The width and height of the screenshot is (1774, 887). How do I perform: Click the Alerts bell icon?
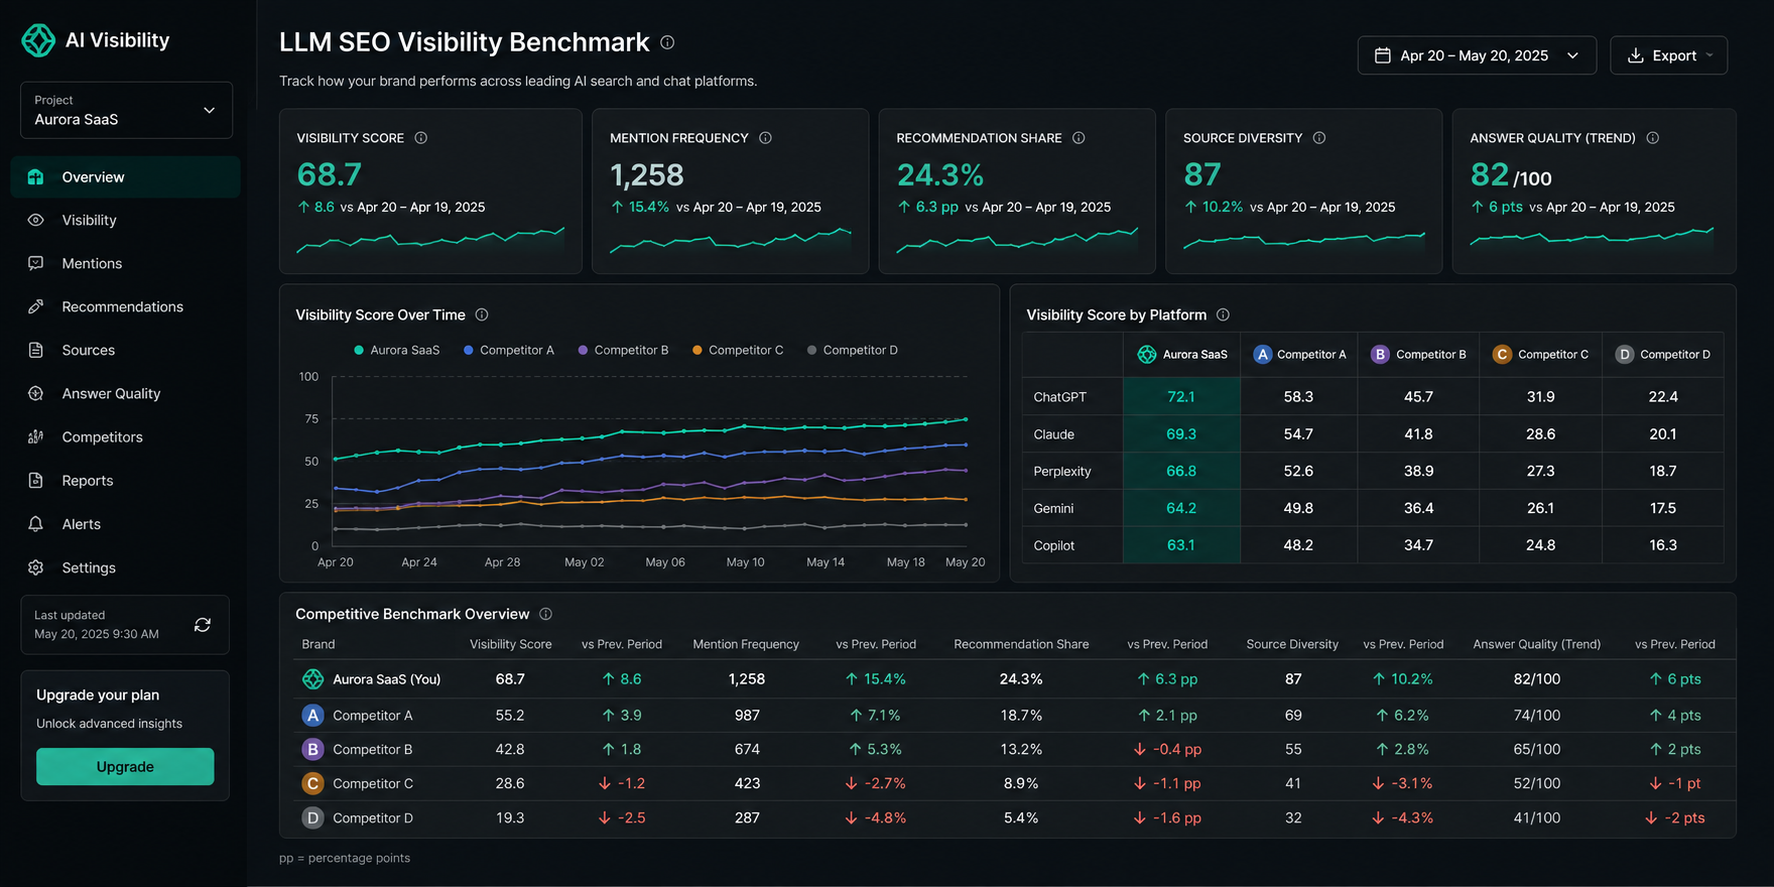[x=36, y=524]
